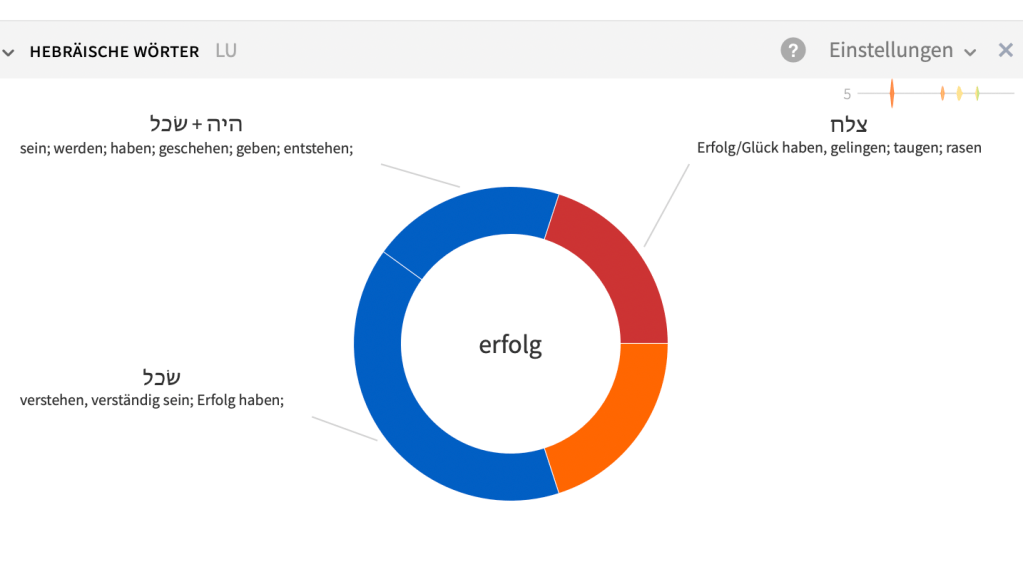Collapse the Hebräische Wörter section chevron
The image size is (1023, 562).
[9, 51]
